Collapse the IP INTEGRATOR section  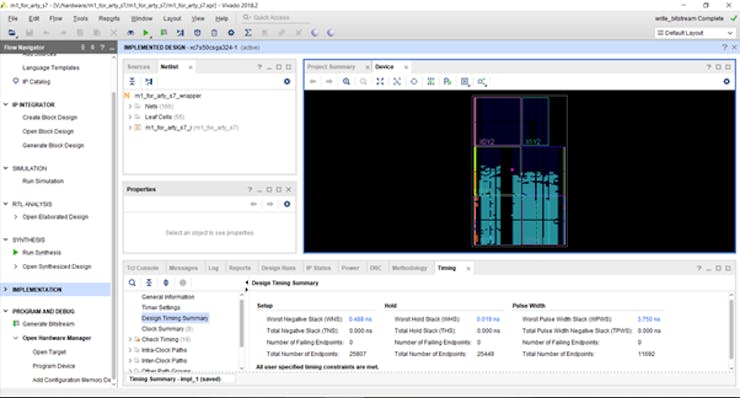6,104
